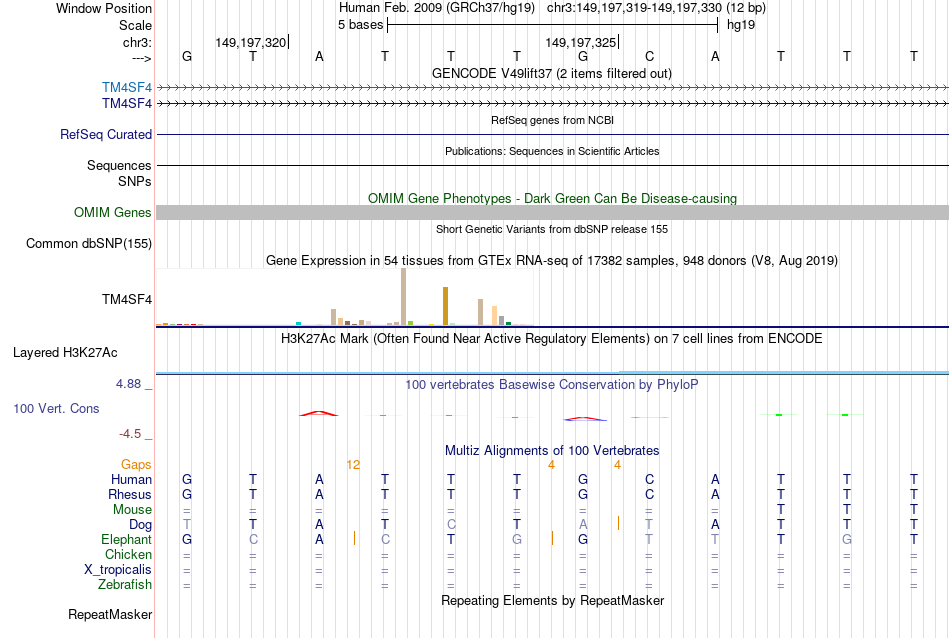
Task: Click the position label 149,197,320
Action: (x=250, y=42)
